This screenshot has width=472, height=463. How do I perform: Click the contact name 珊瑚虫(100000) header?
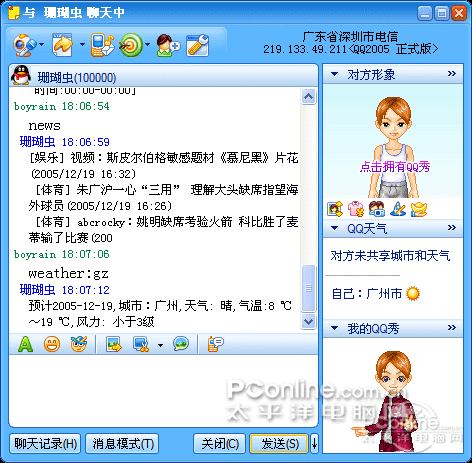(77, 78)
